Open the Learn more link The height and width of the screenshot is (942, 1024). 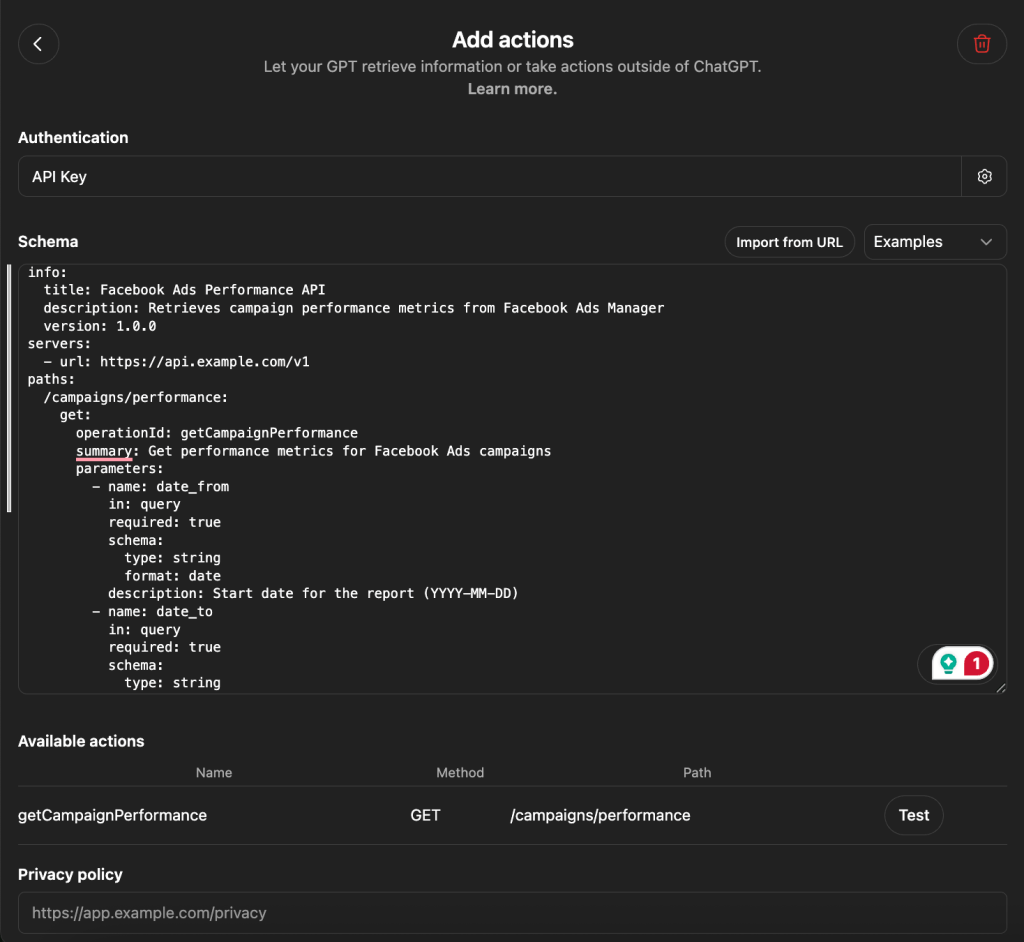point(512,88)
